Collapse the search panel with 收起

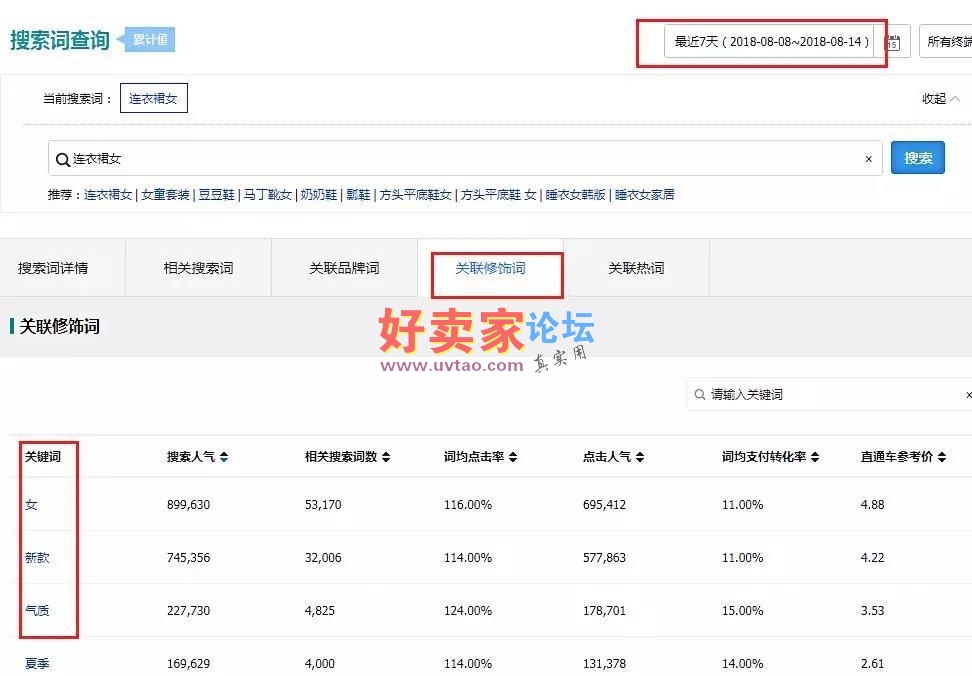point(939,99)
